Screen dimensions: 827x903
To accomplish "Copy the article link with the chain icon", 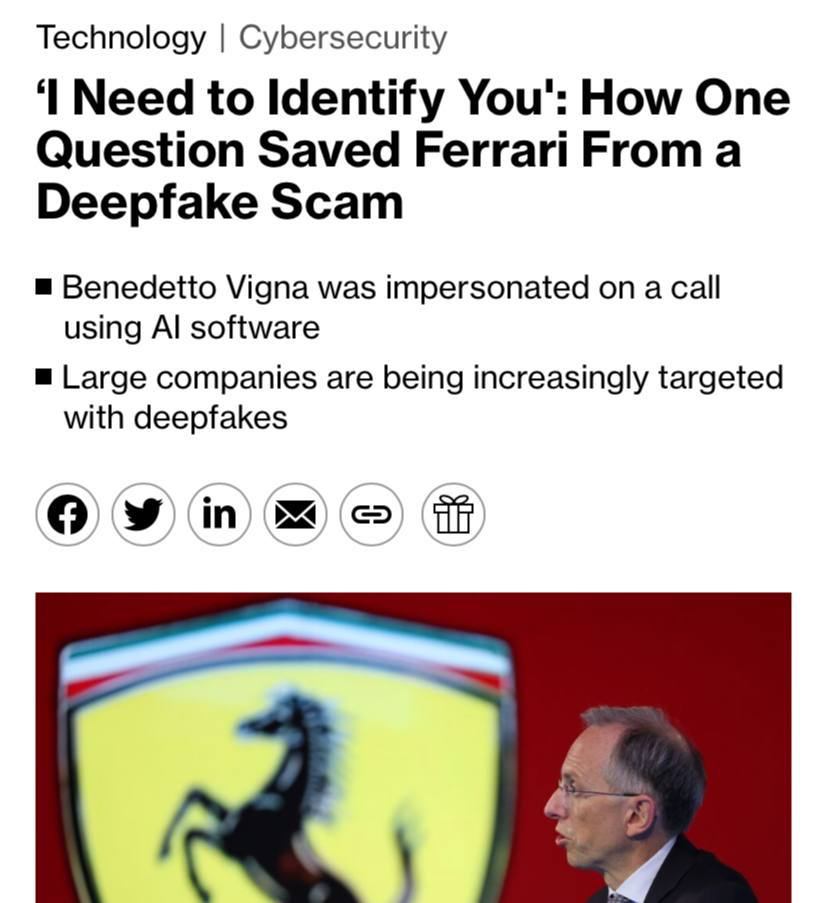I will (x=371, y=514).
